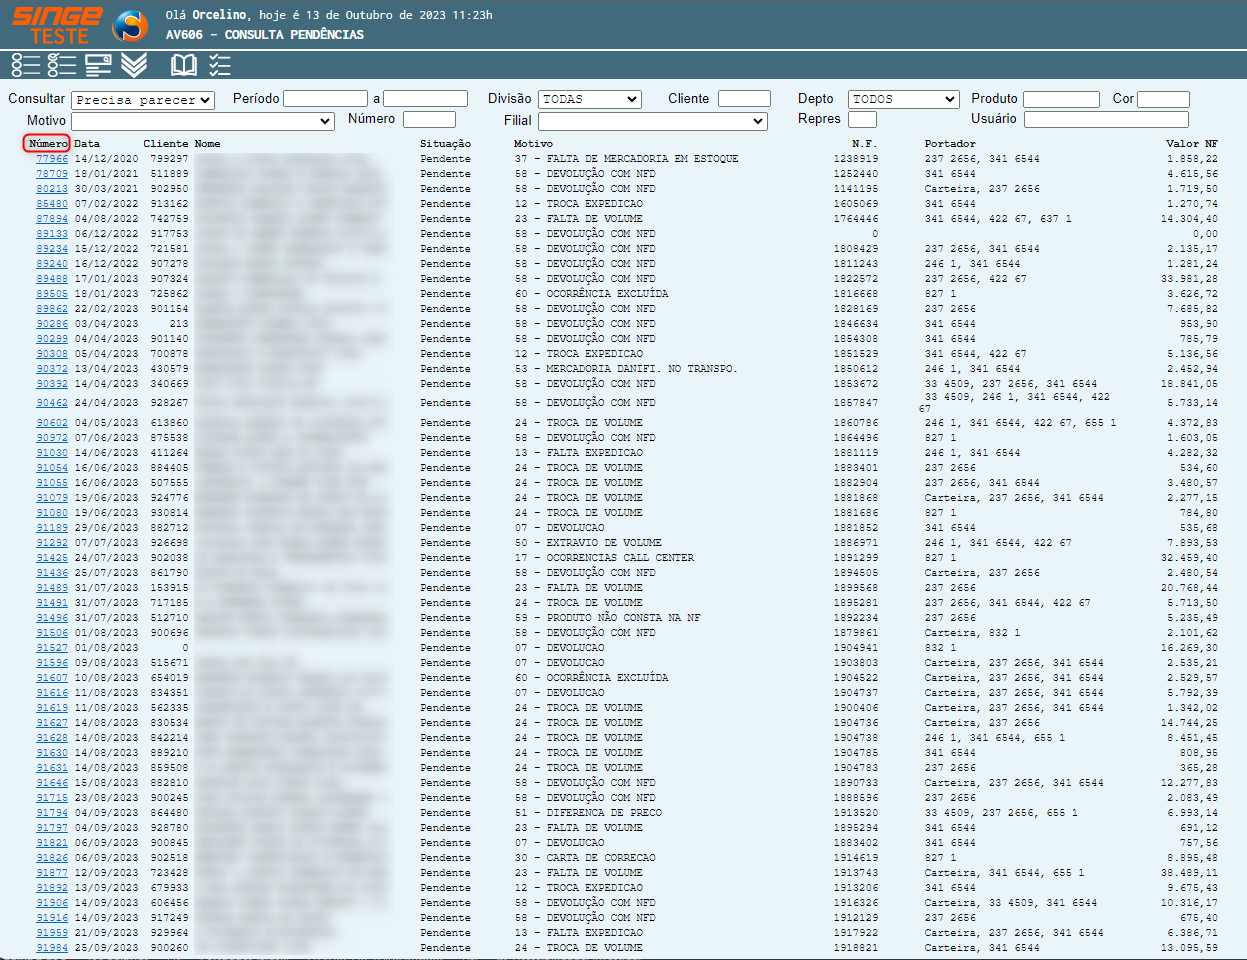
Task: Click the Número column header
Action: [48, 144]
